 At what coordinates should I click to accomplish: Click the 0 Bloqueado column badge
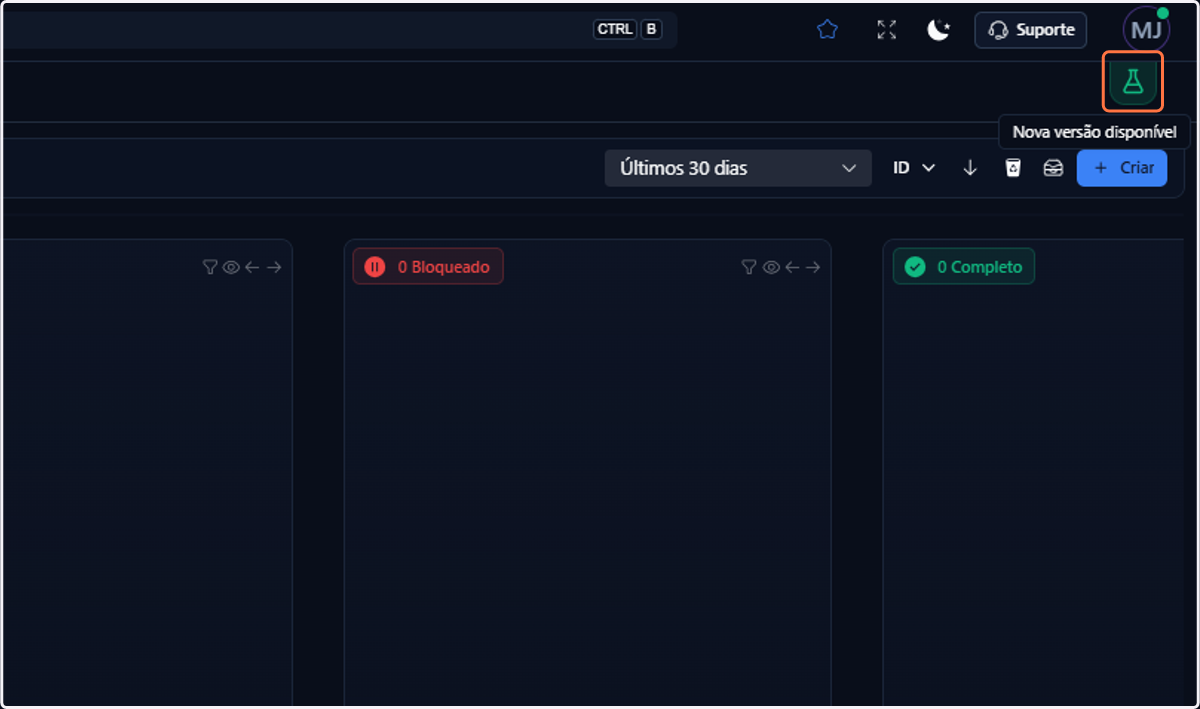pos(428,267)
